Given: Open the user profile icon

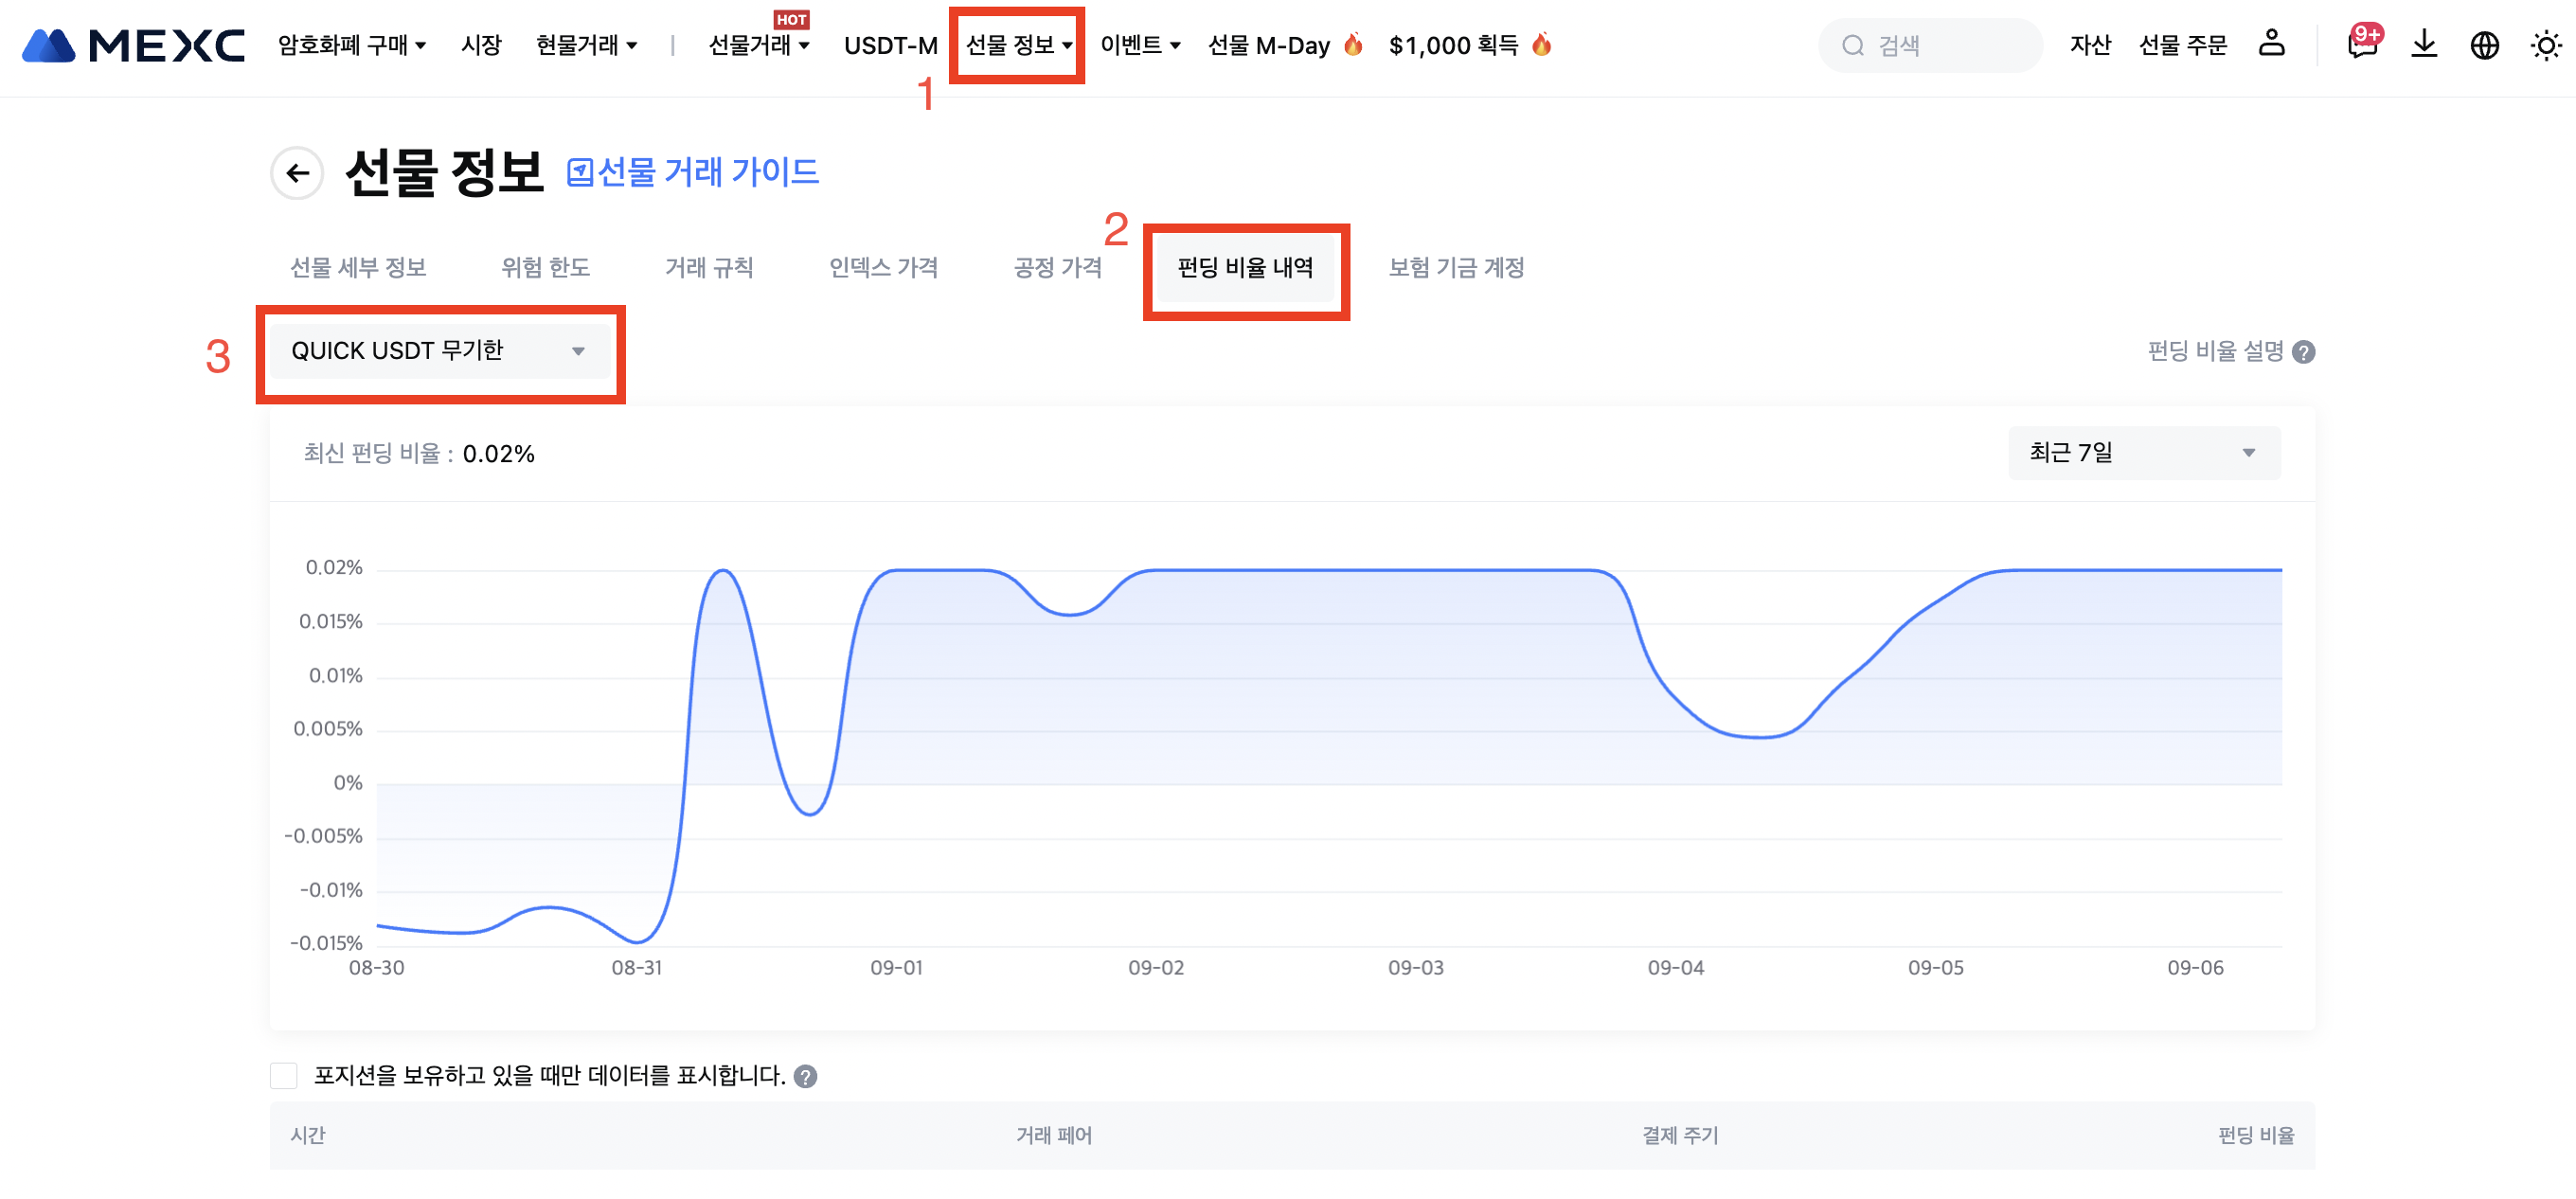Looking at the screenshot, I should pos(2271,44).
